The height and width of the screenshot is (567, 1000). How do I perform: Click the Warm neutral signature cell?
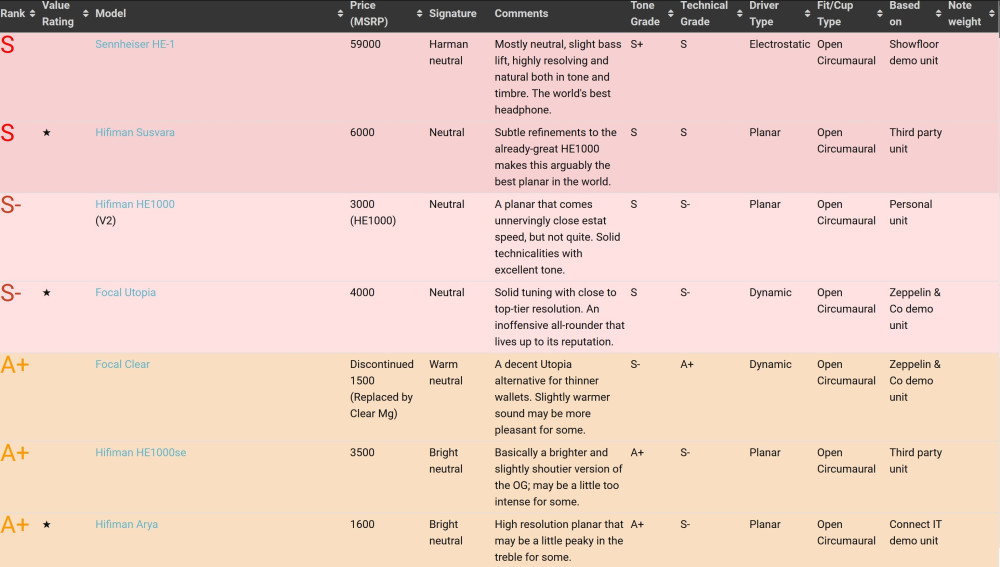coord(446,372)
